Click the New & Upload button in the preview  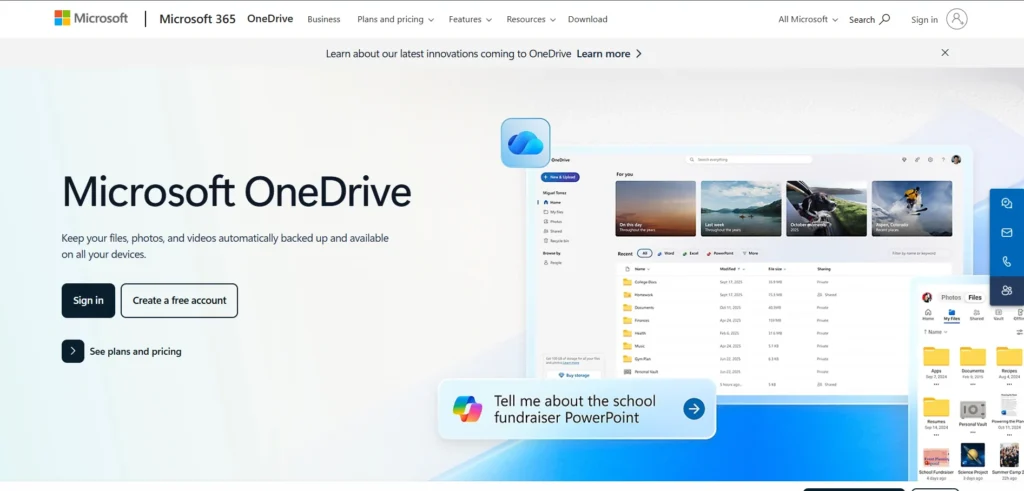pyautogui.click(x=560, y=177)
